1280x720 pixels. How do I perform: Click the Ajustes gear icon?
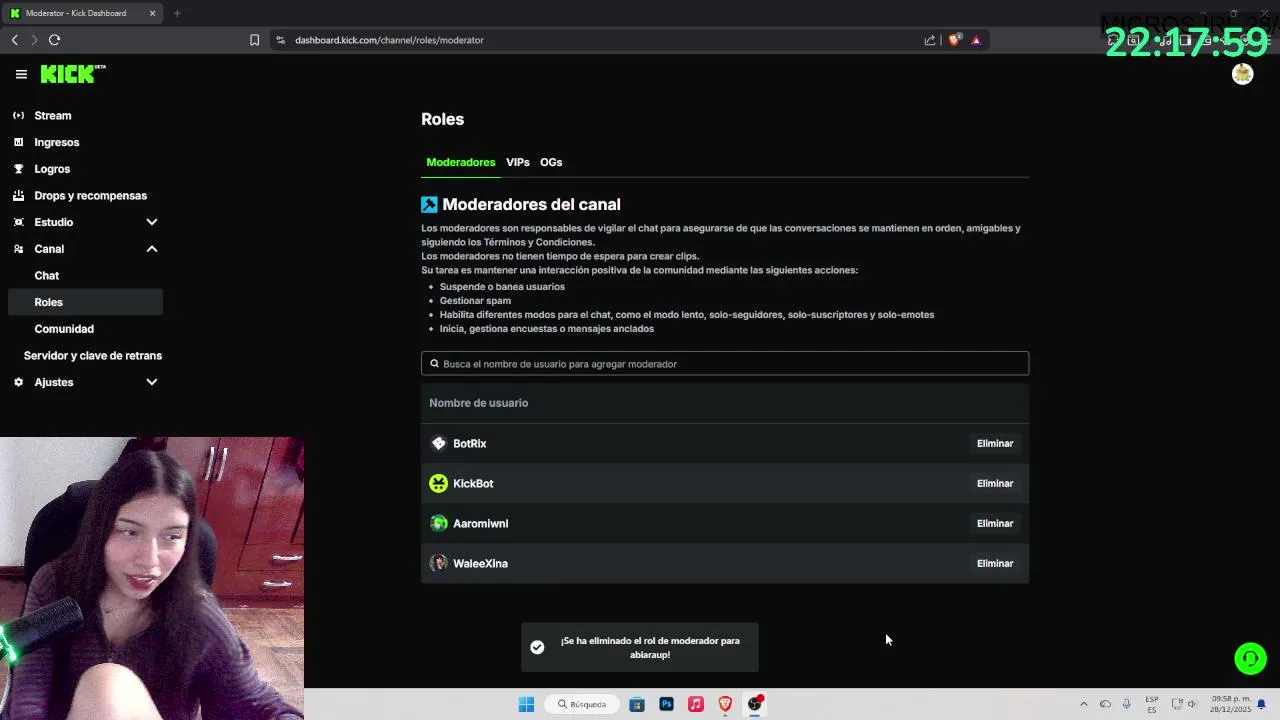coord(18,382)
